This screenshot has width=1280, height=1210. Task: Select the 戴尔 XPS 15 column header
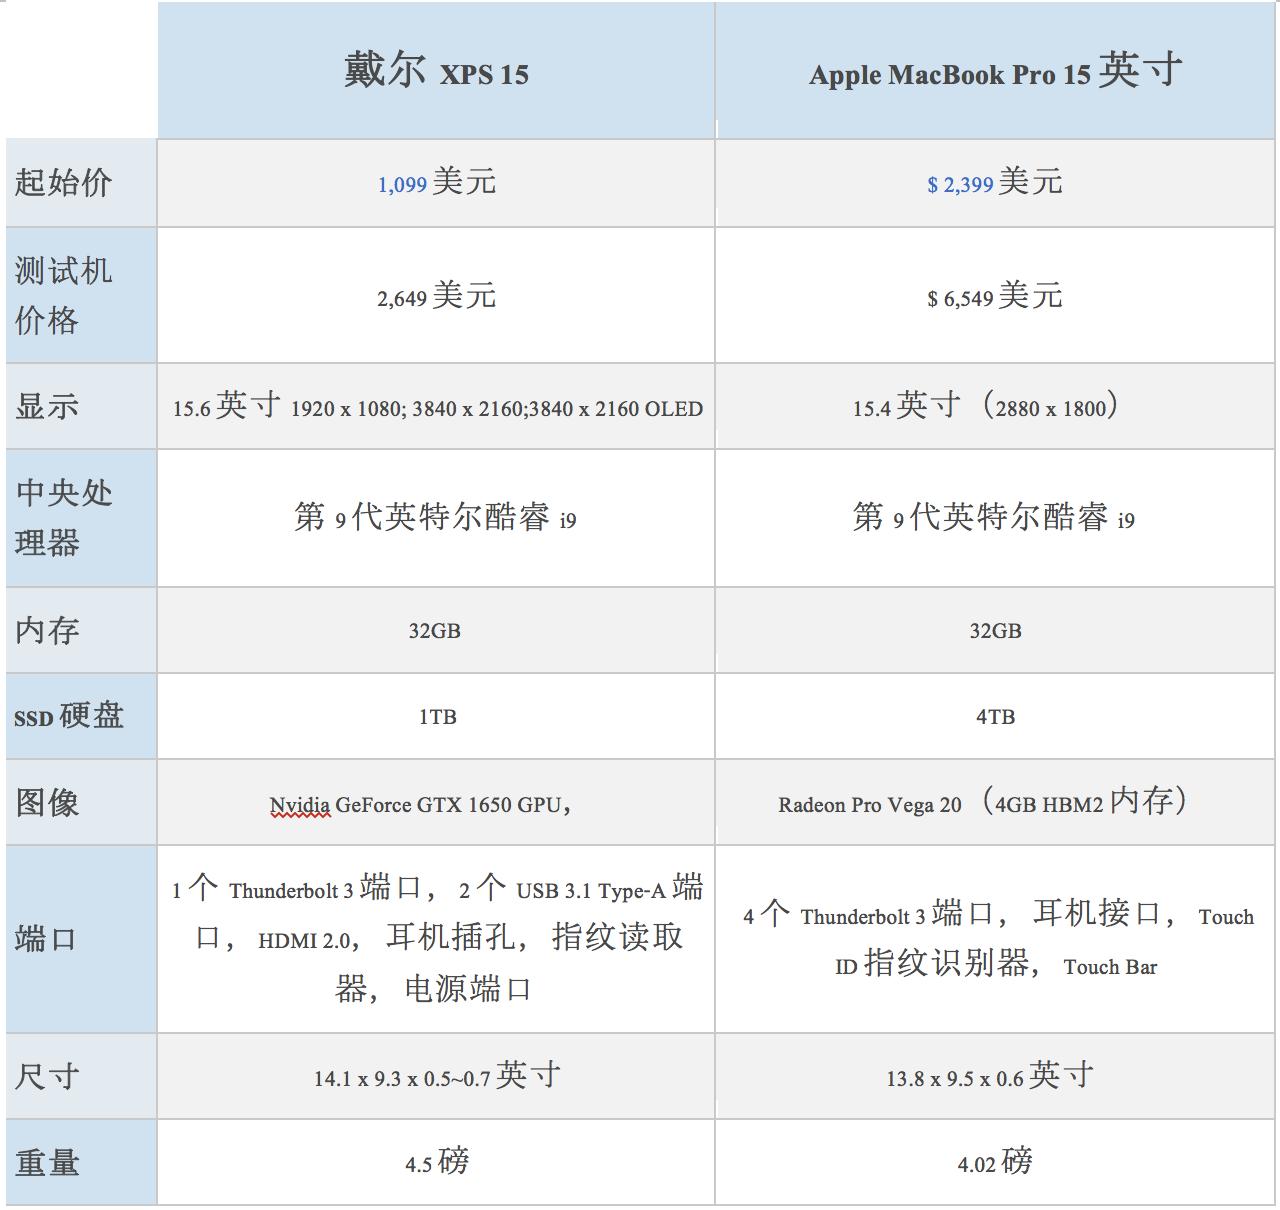[434, 70]
